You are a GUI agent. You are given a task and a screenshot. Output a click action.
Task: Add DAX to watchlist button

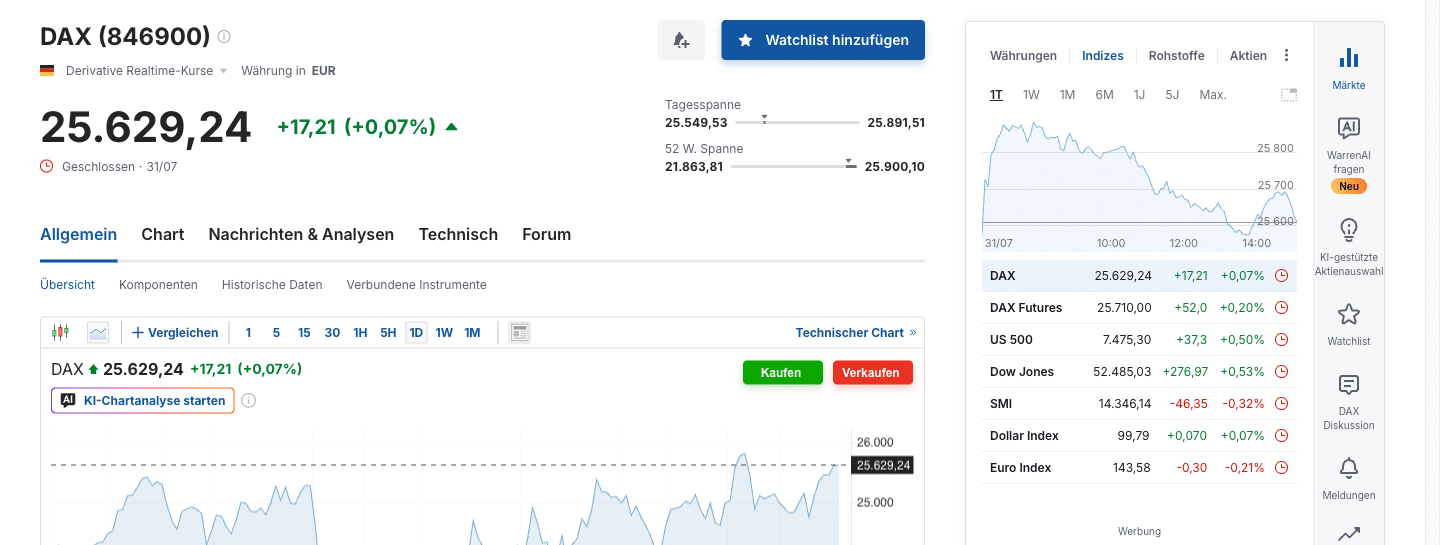[823, 40]
